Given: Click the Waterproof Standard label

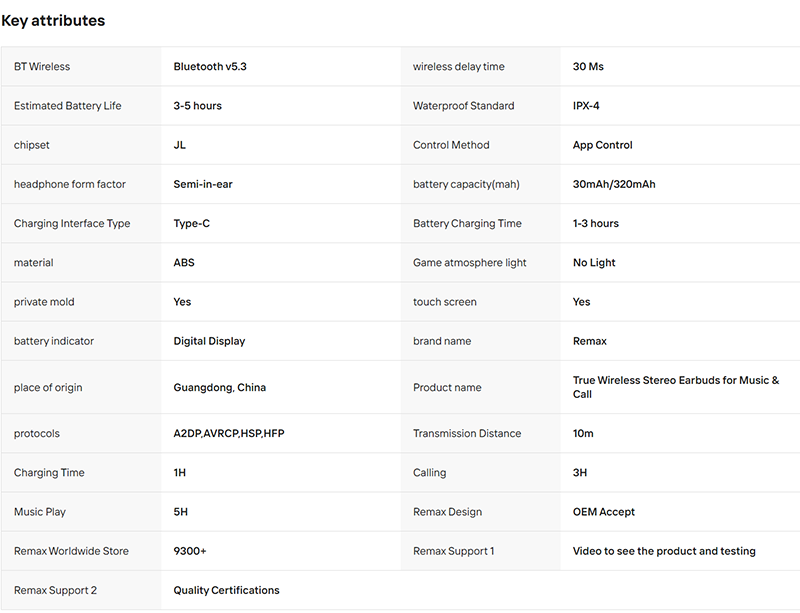Looking at the screenshot, I should point(463,106).
